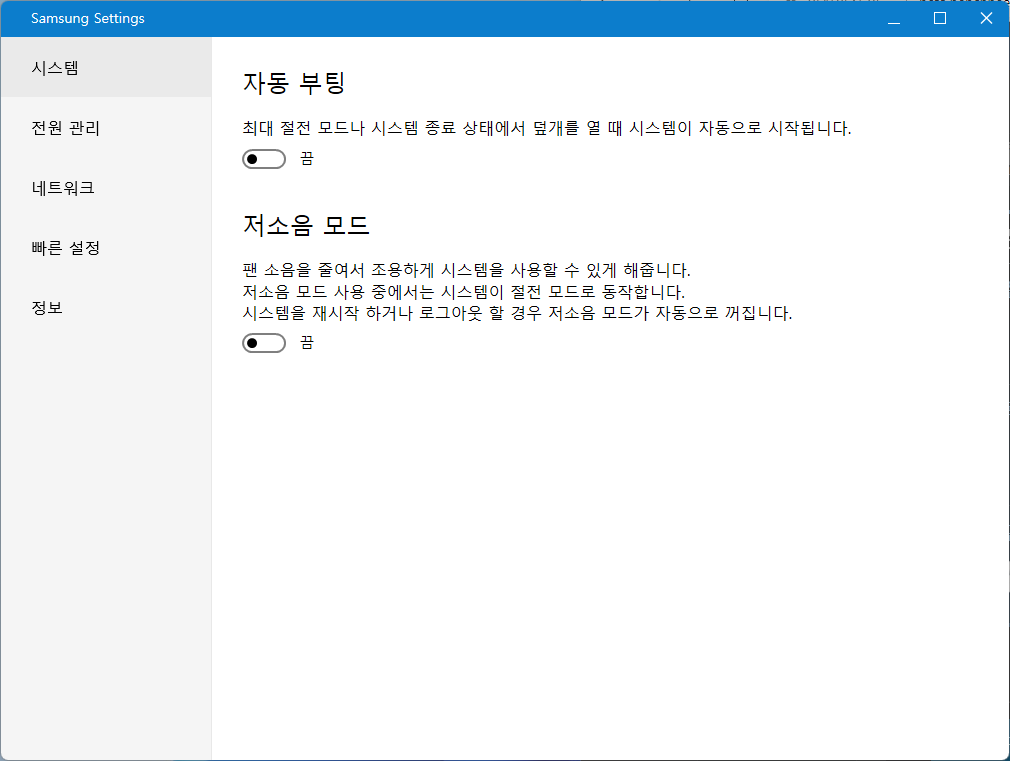Maximize the Samsung Settings window
This screenshot has height=761, width=1010.
tap(939, 19)
